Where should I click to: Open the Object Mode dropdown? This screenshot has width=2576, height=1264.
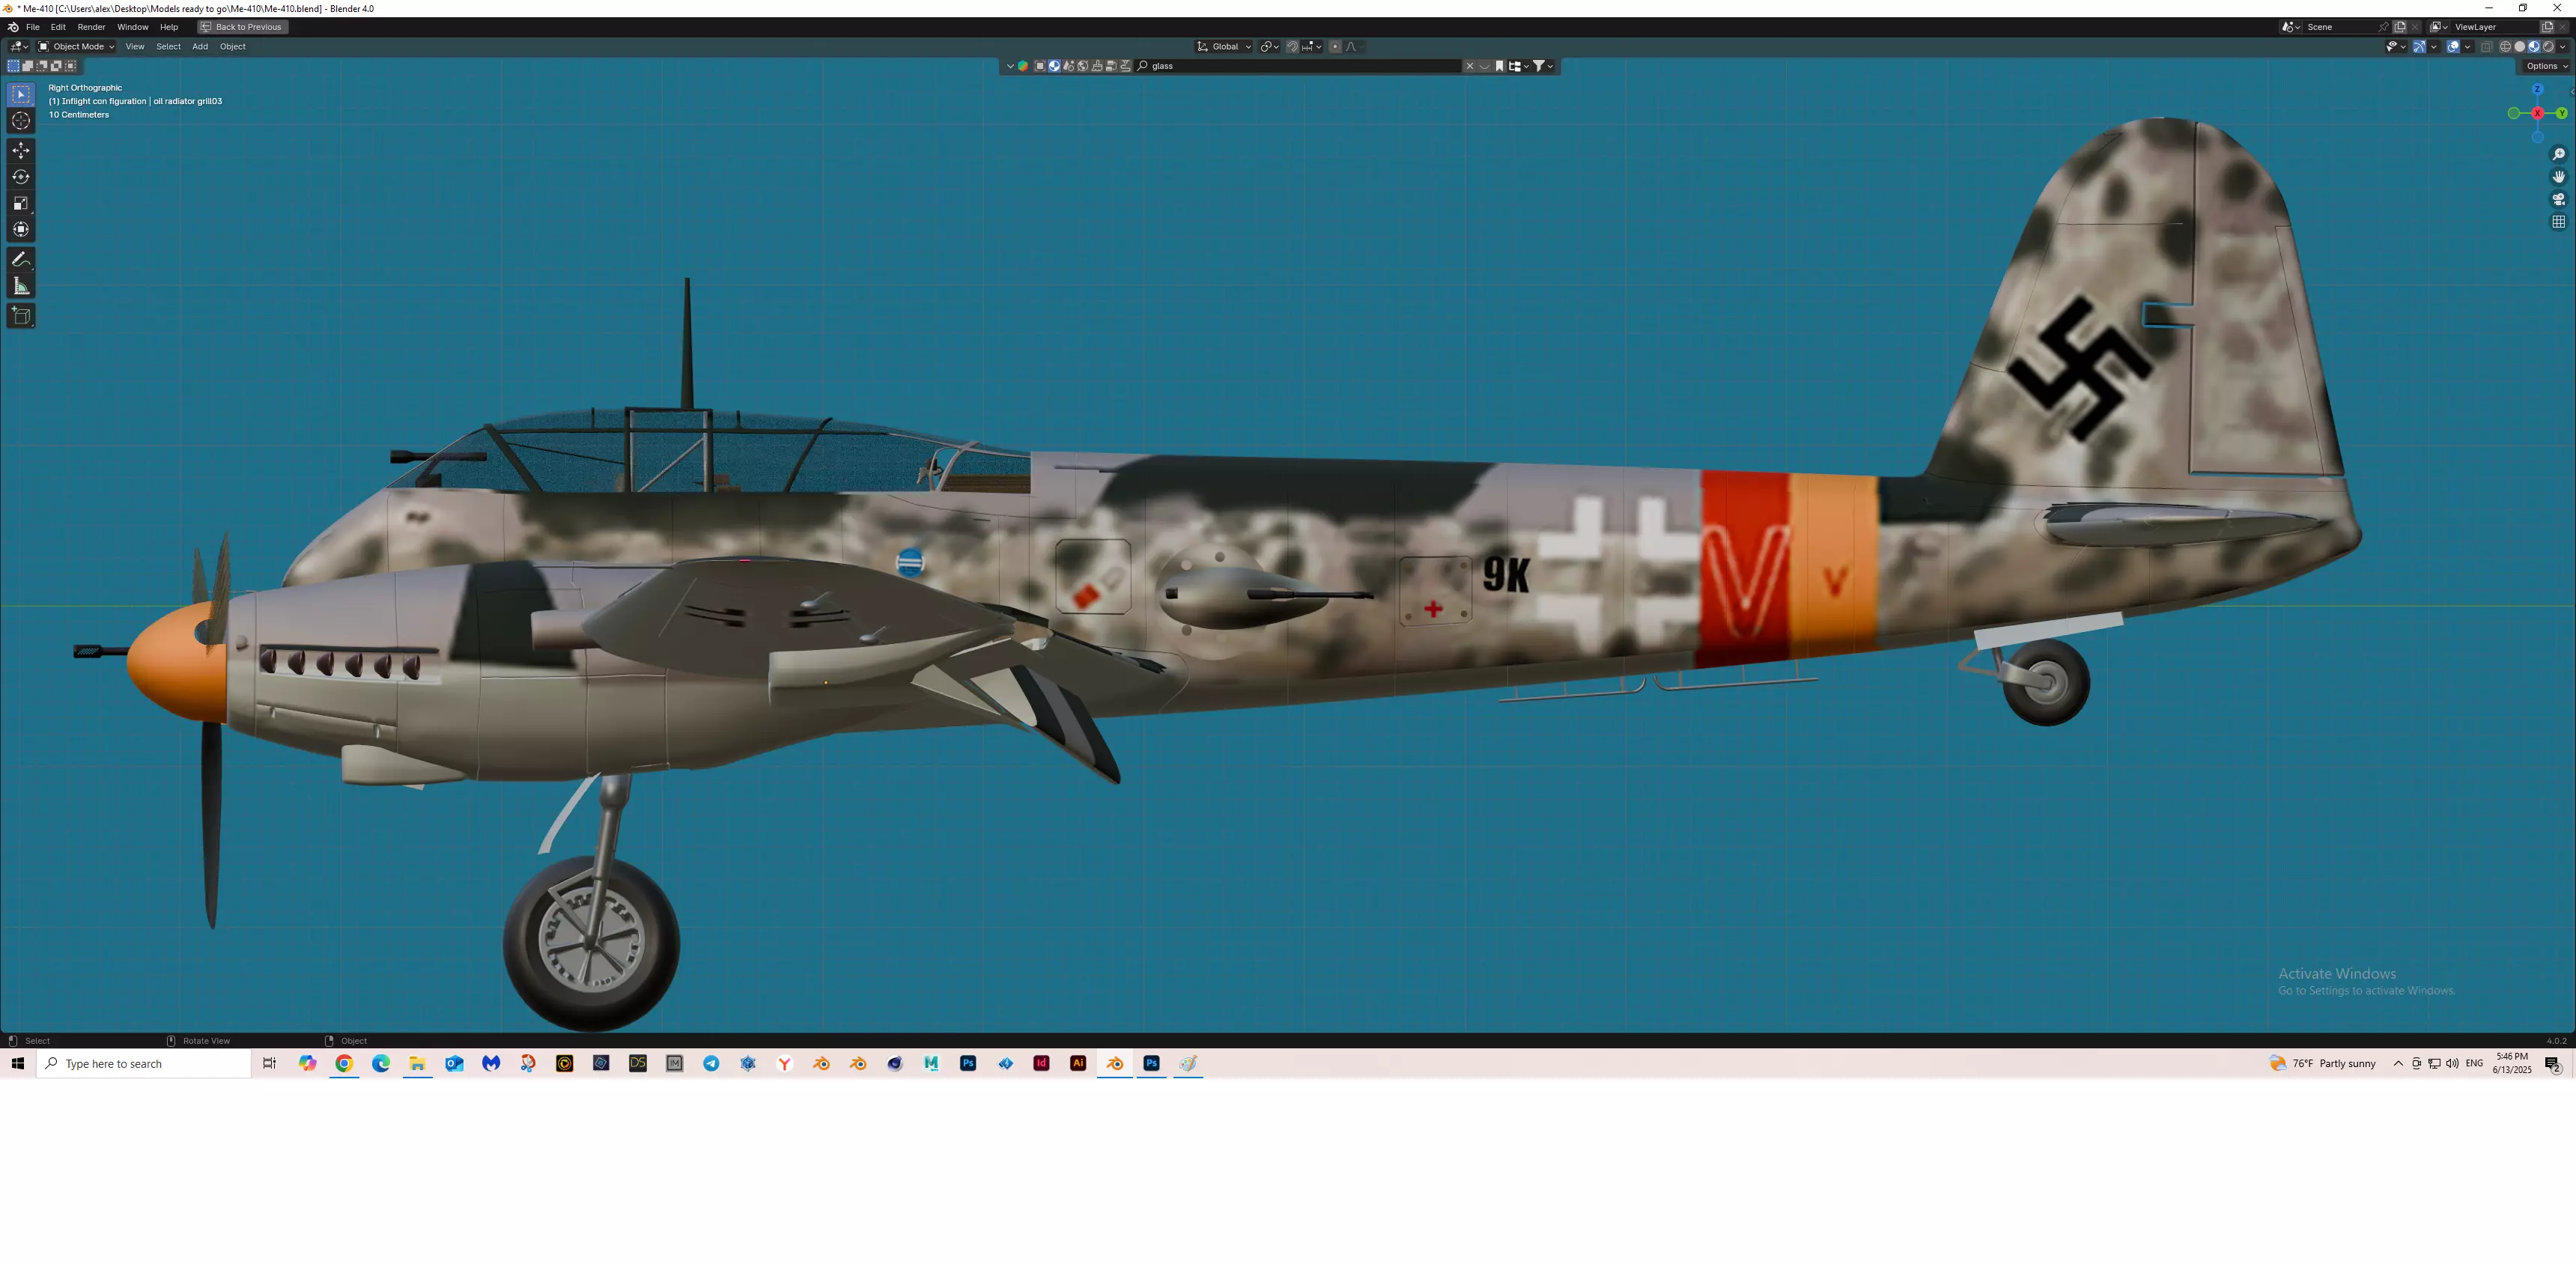pyautogui.click(x=76, y=46)
